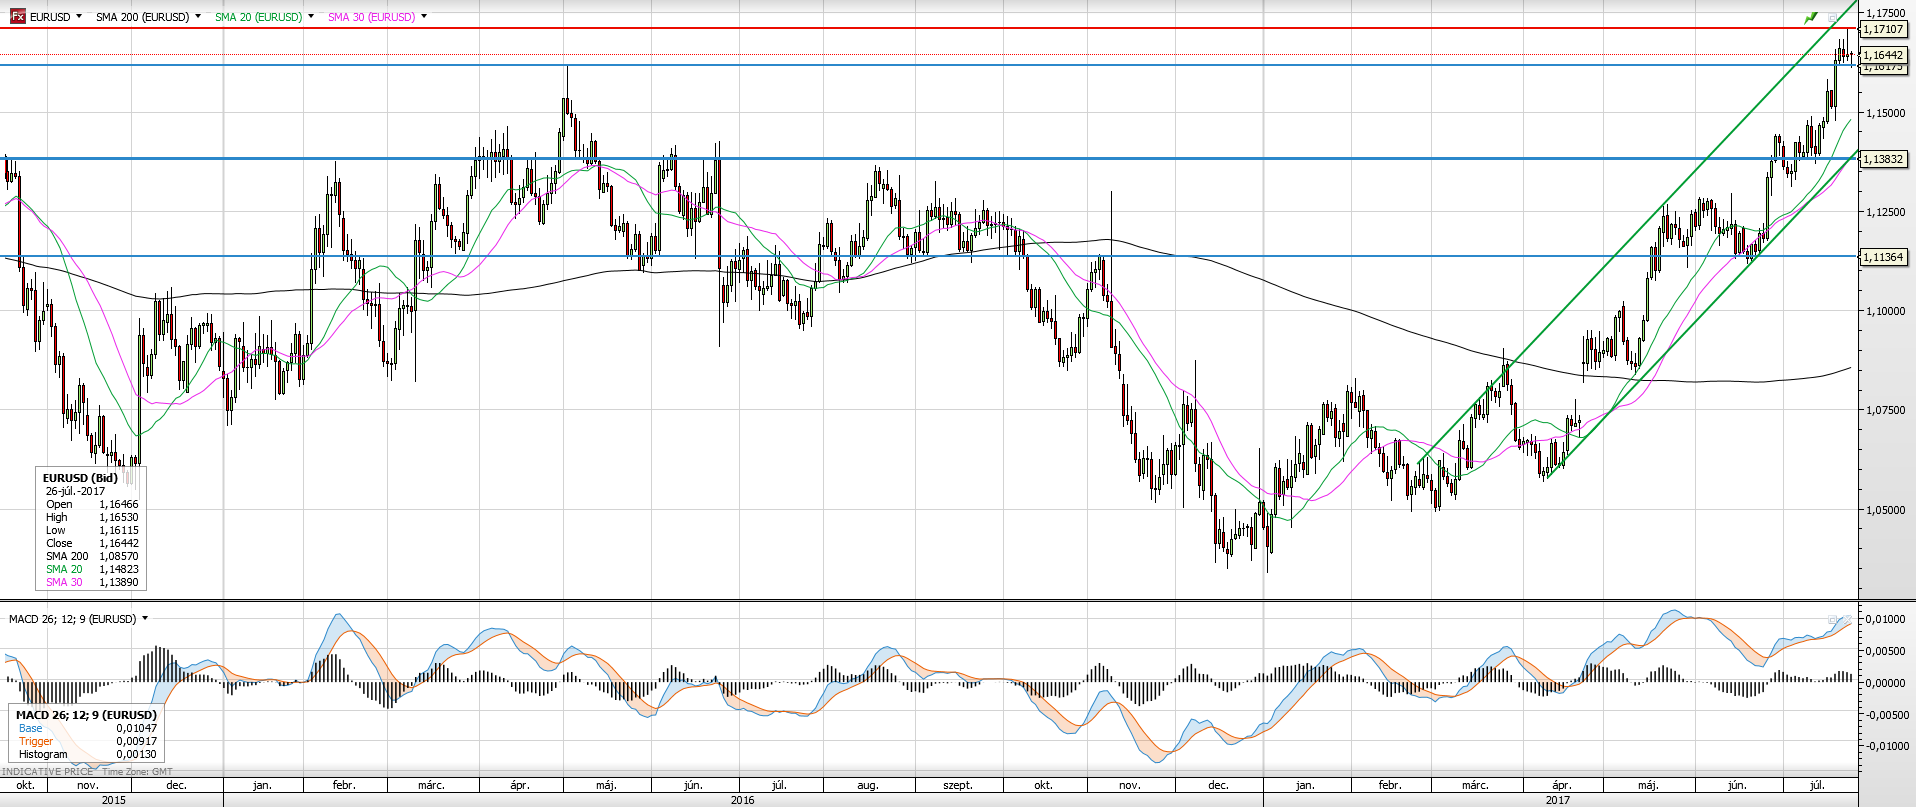Click the -0,01000 MACD axis label
The image size is (1916, 807).
(x=1885, y=746)
